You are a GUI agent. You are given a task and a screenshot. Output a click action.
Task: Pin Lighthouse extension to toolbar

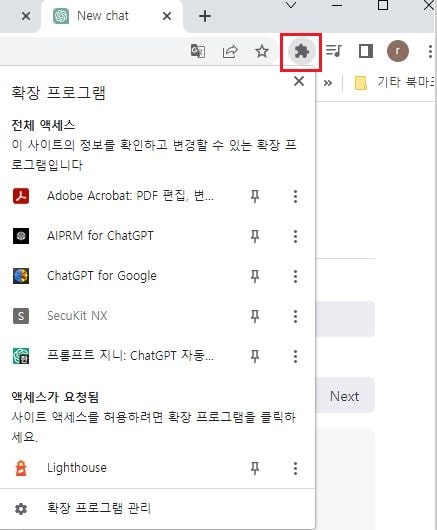pyautogui.click(x=255, y=468)
